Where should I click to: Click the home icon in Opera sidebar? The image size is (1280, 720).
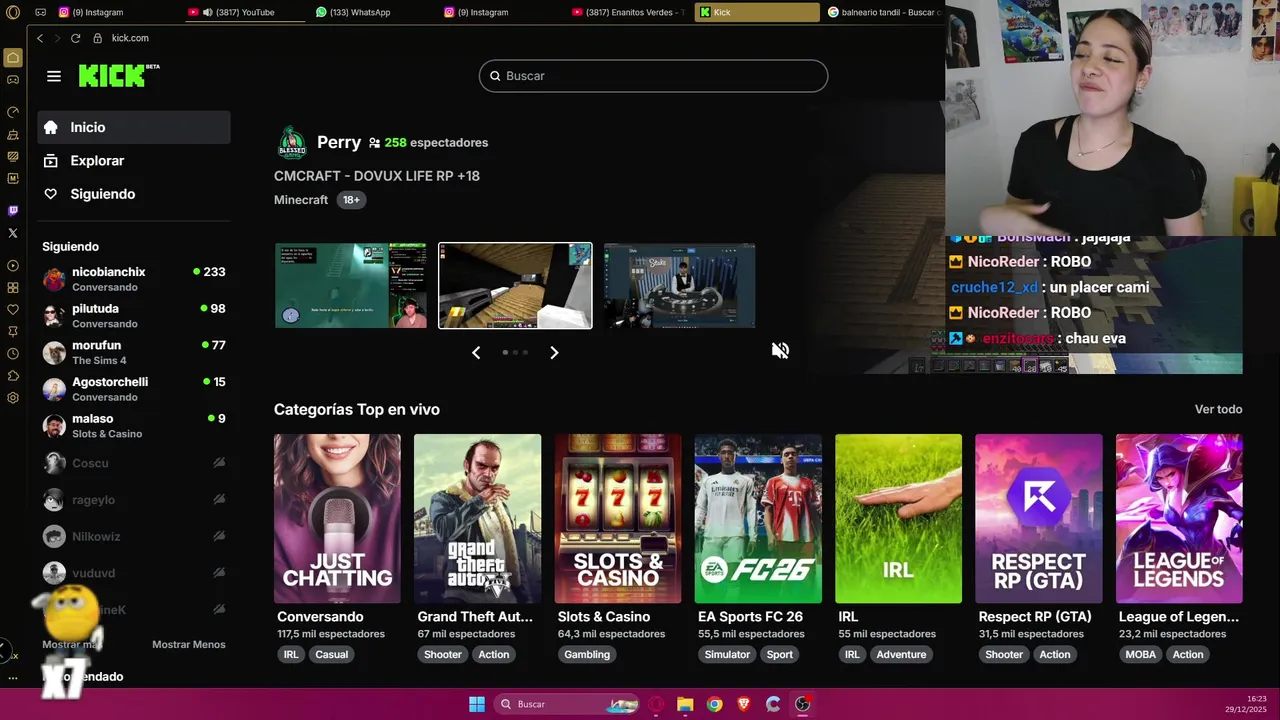coord(13,58)
